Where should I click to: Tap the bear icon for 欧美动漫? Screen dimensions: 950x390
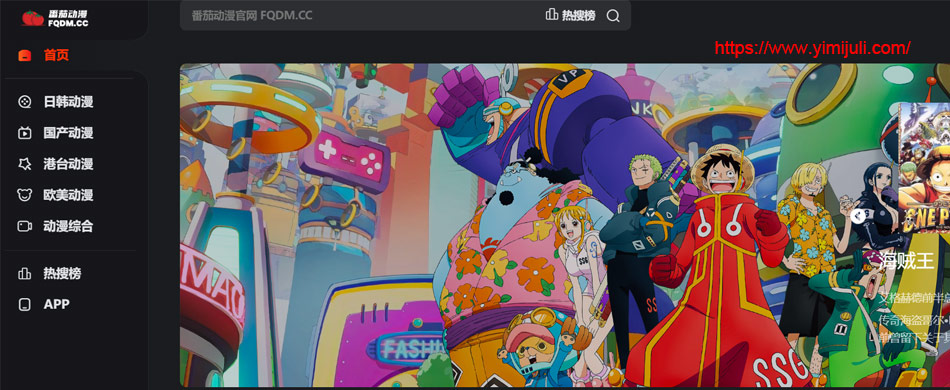click(25, 195)
